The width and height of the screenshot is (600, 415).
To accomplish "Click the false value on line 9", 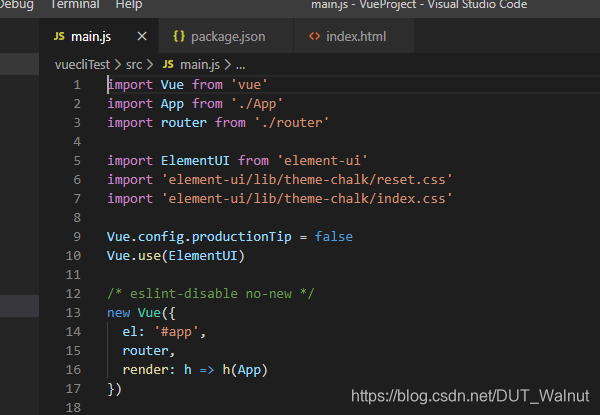I will (x=334, y=237).
